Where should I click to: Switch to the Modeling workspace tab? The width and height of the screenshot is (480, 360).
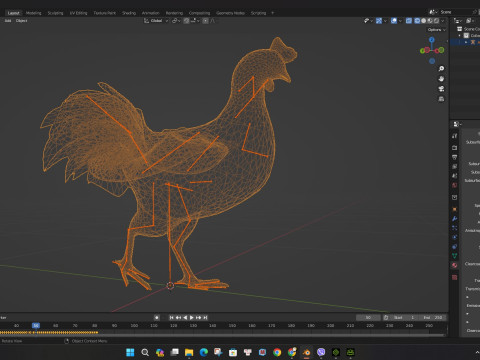tap(33, 13)
